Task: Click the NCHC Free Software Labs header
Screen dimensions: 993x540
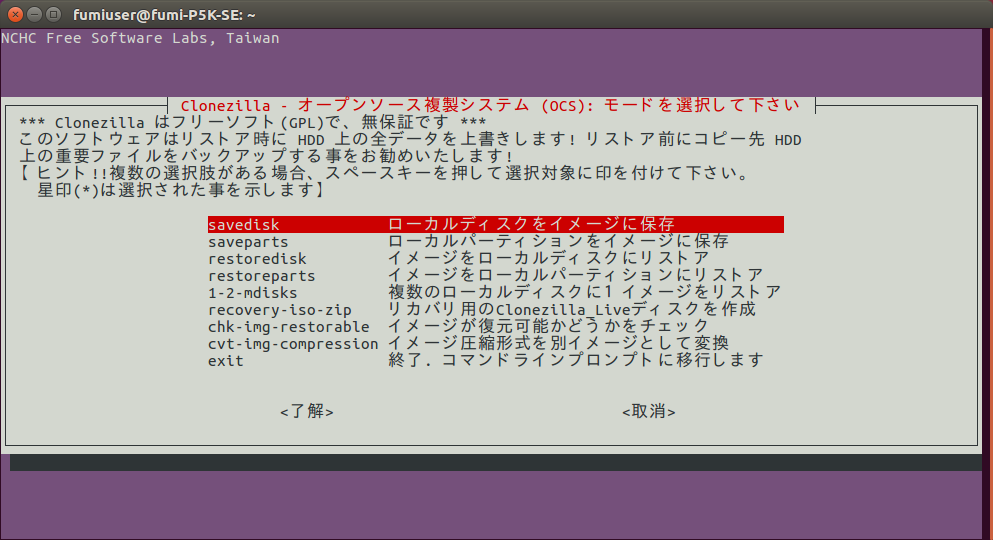Action: coord(140,38)
